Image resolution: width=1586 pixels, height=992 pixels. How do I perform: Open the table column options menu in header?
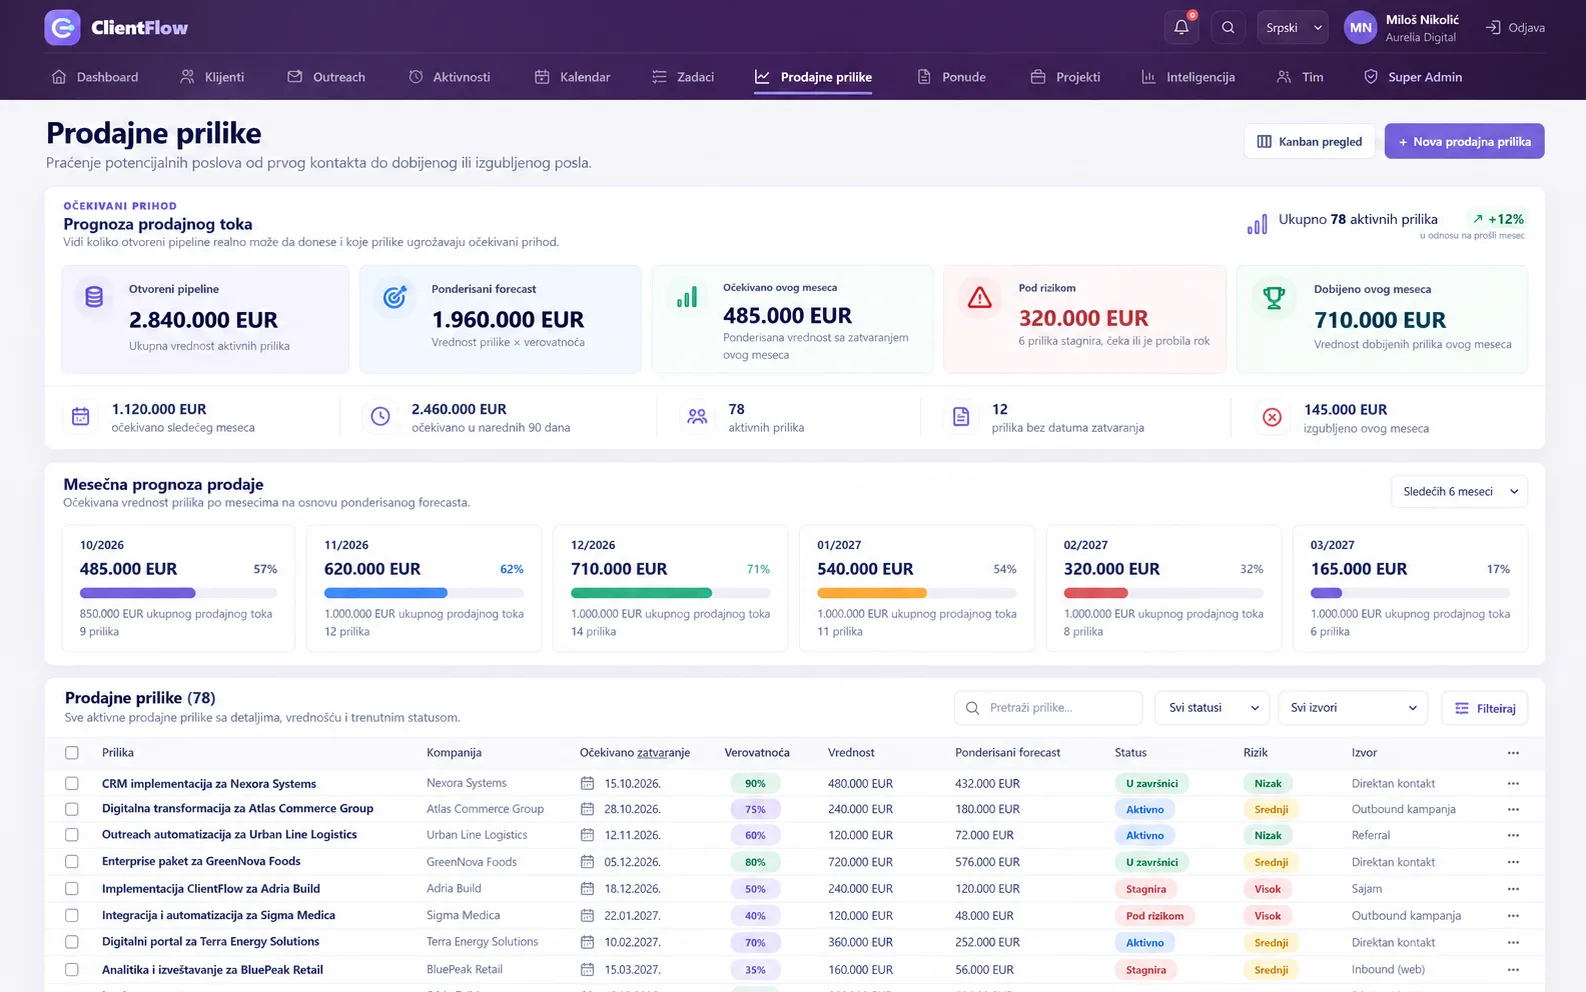pos(1513,752)
